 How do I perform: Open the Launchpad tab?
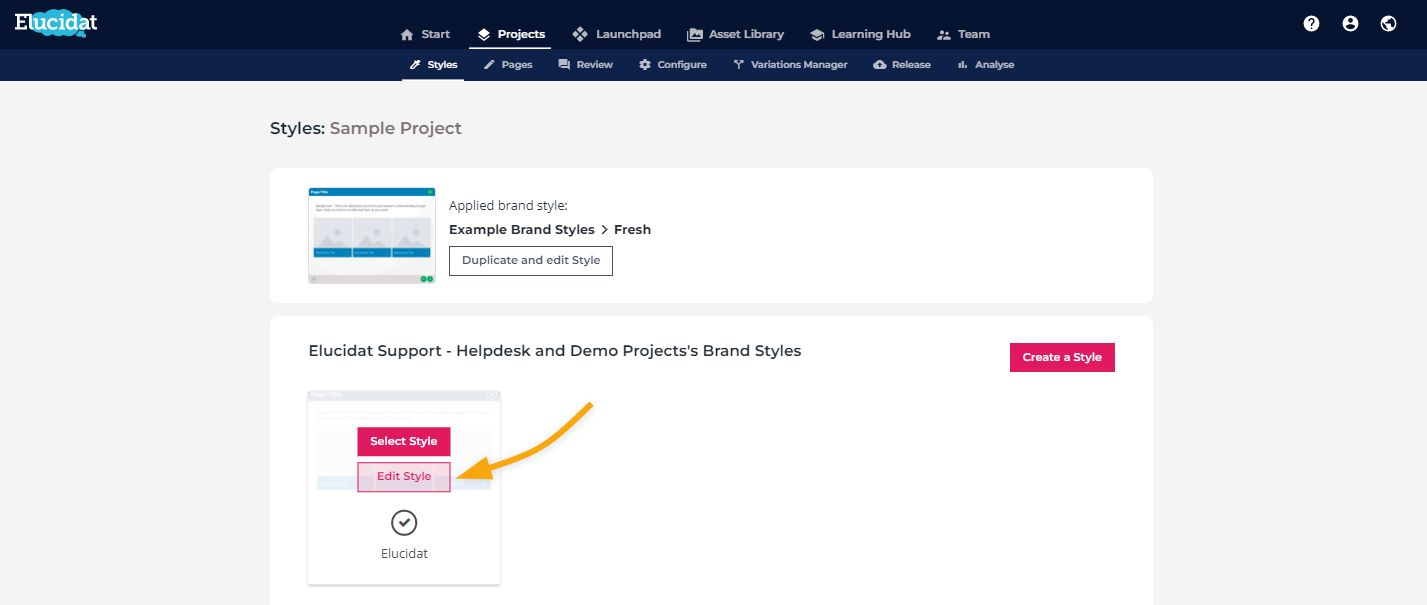pyautogui.click(x=616, y=34)
